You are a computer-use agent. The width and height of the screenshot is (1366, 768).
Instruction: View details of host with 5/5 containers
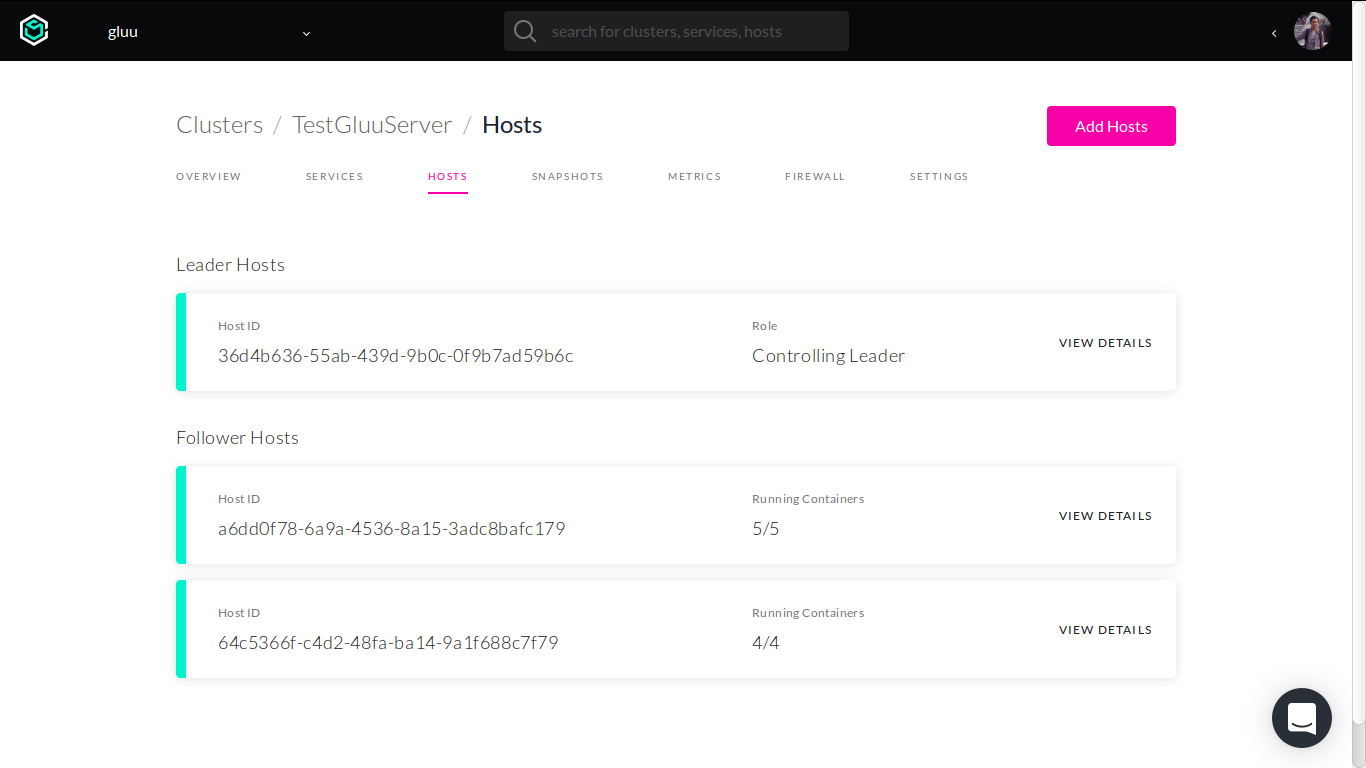pos(1105,516)
